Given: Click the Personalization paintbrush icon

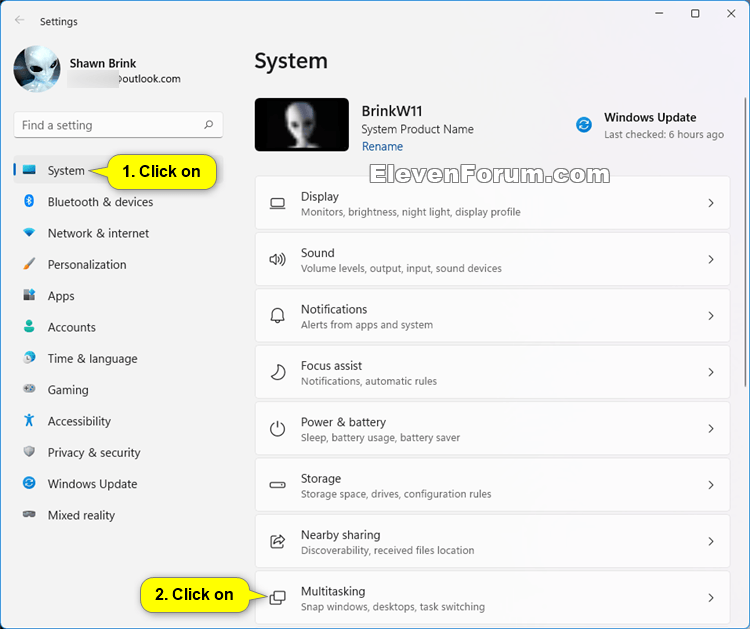Looking at the screenshot, I should [x=29, y=264].
